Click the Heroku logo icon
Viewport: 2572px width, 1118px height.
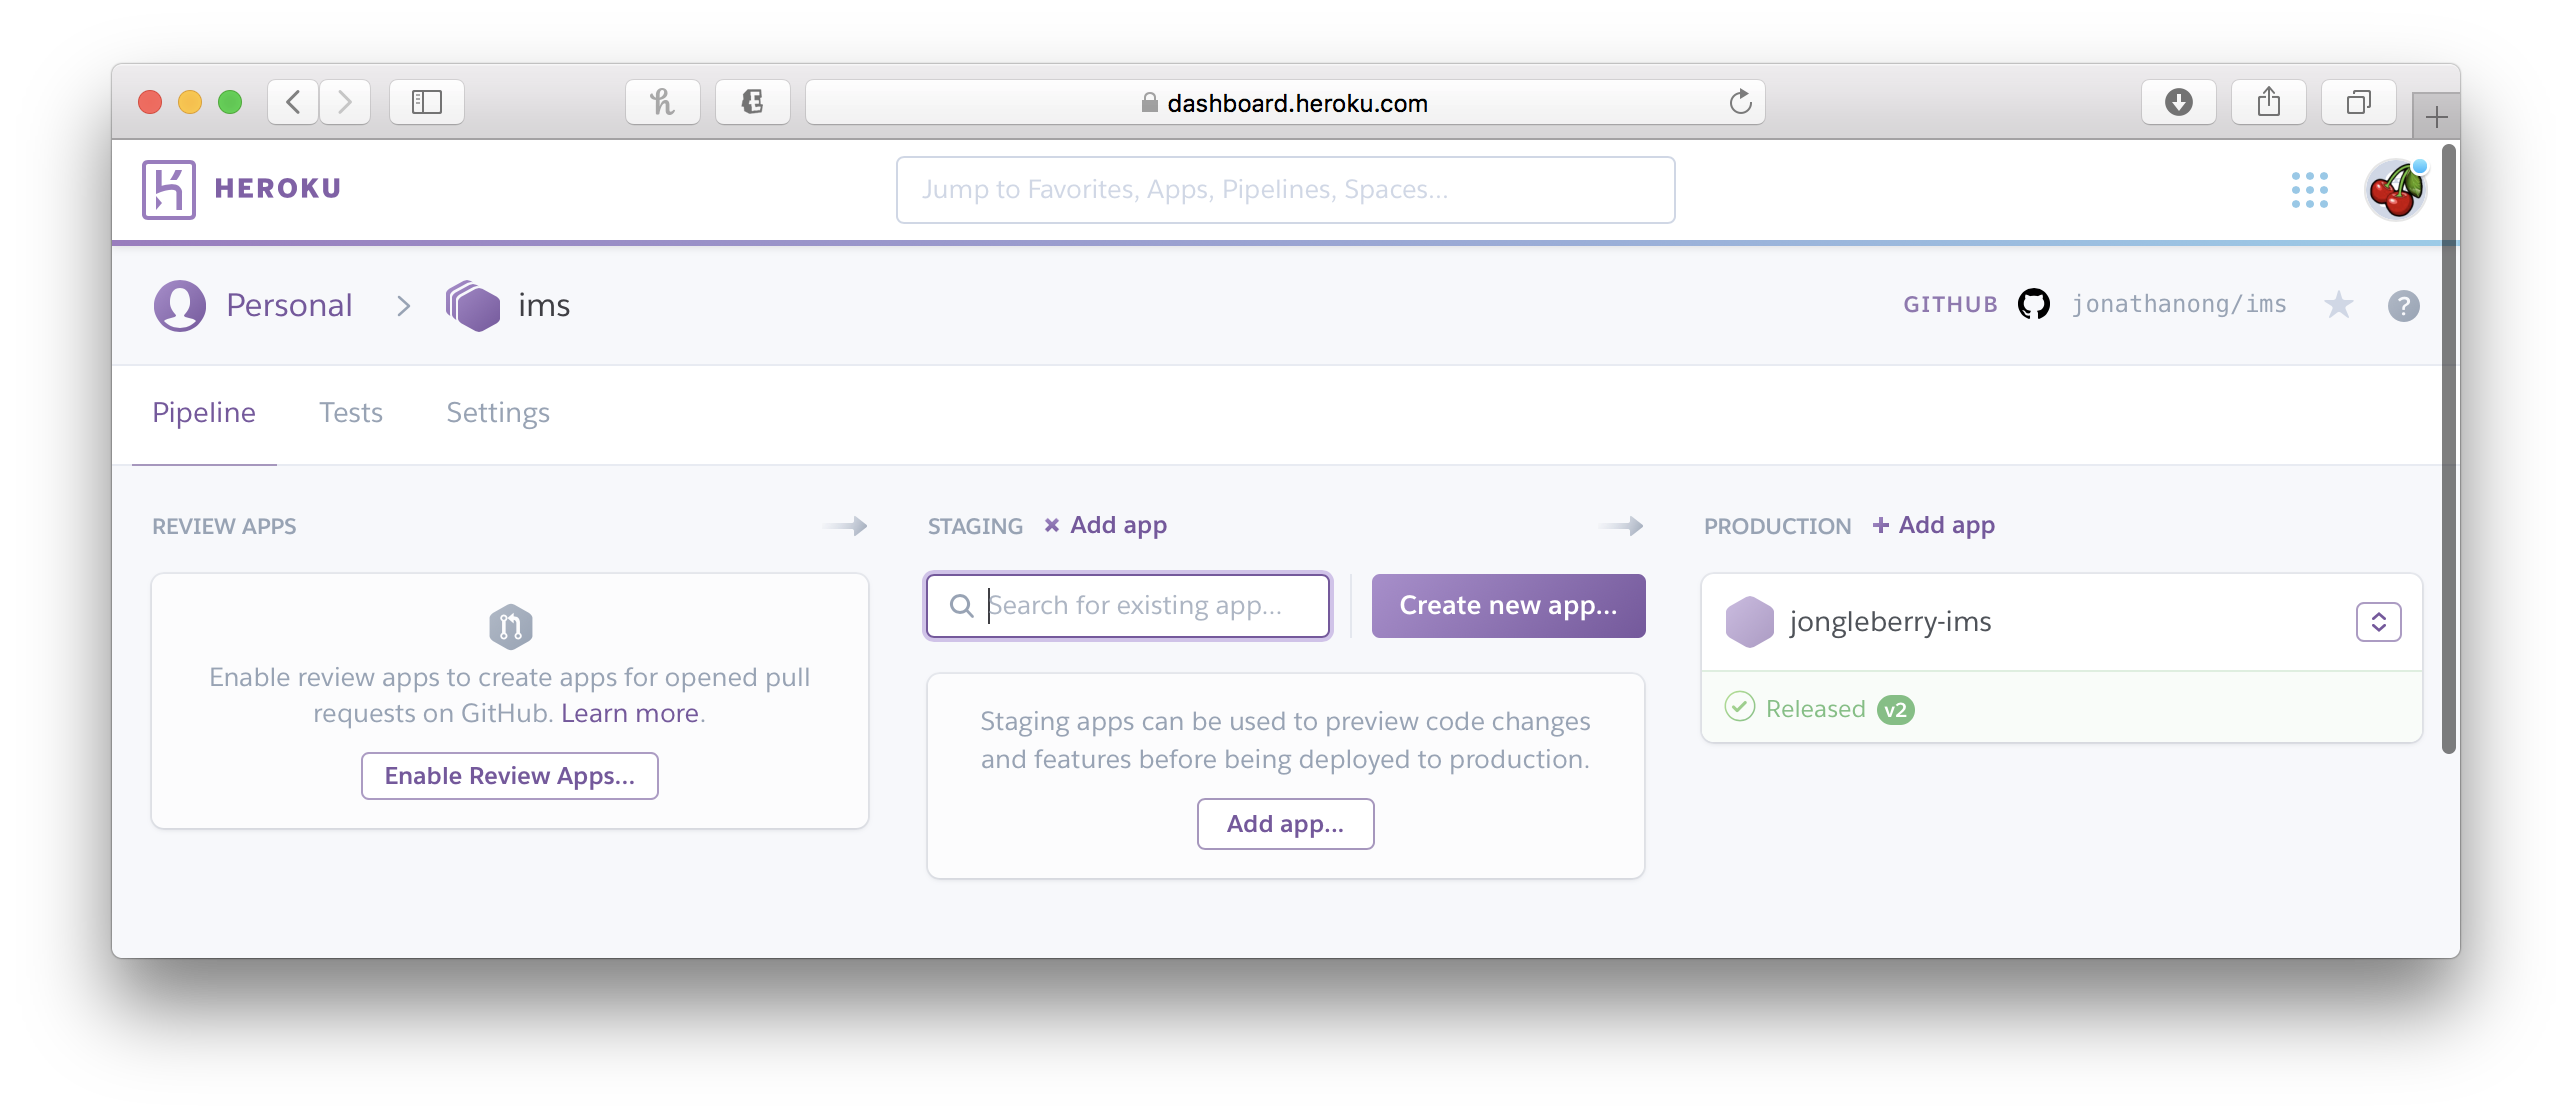click(169, 189)
